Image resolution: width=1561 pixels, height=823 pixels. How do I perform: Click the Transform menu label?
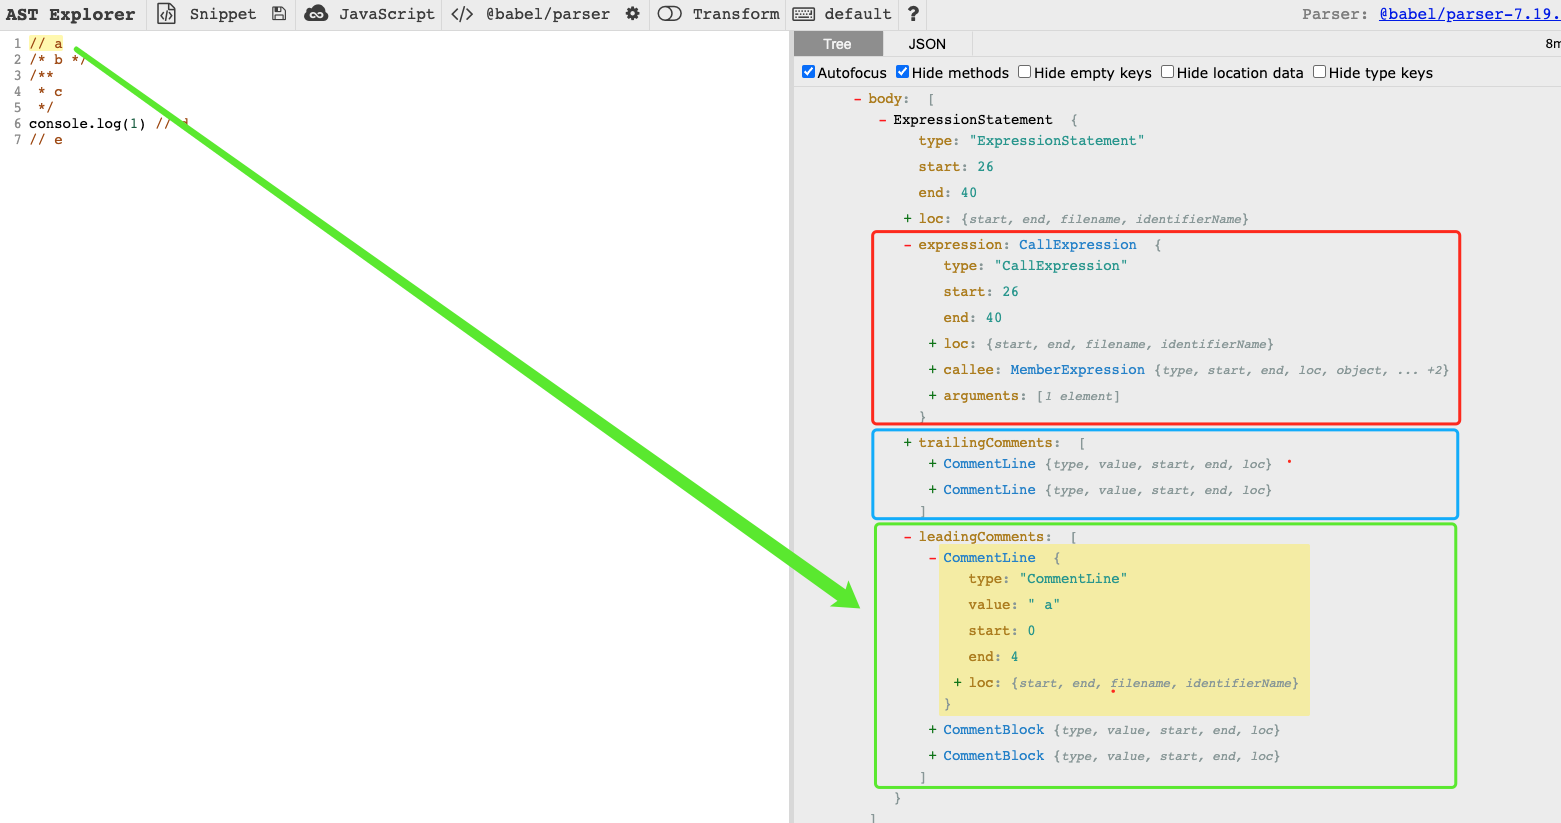point(736,14)
